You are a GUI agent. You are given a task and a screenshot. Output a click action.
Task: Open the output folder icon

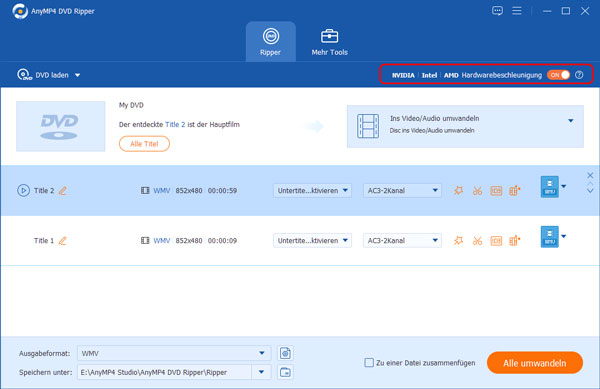tap(285, 372)
